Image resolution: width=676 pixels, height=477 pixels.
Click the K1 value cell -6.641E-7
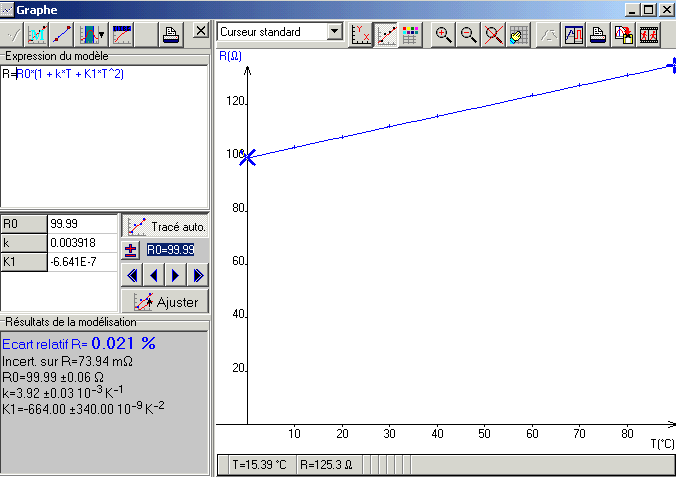(x=82, y=262)
